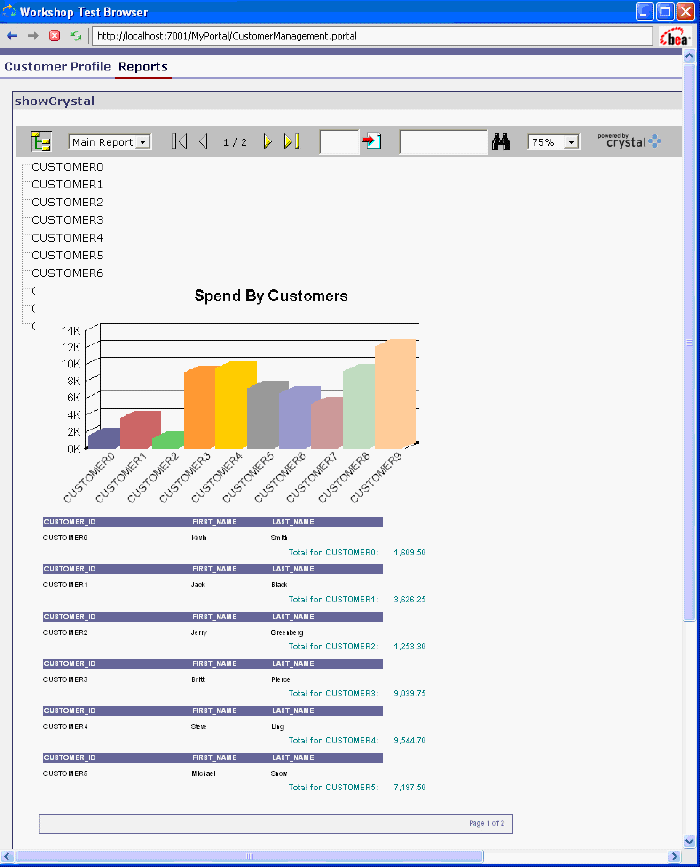The height and width of the screenshot is (867, 700).
Task: Refresh the page with the green reload icon
Action: click(x=76, y=36)
